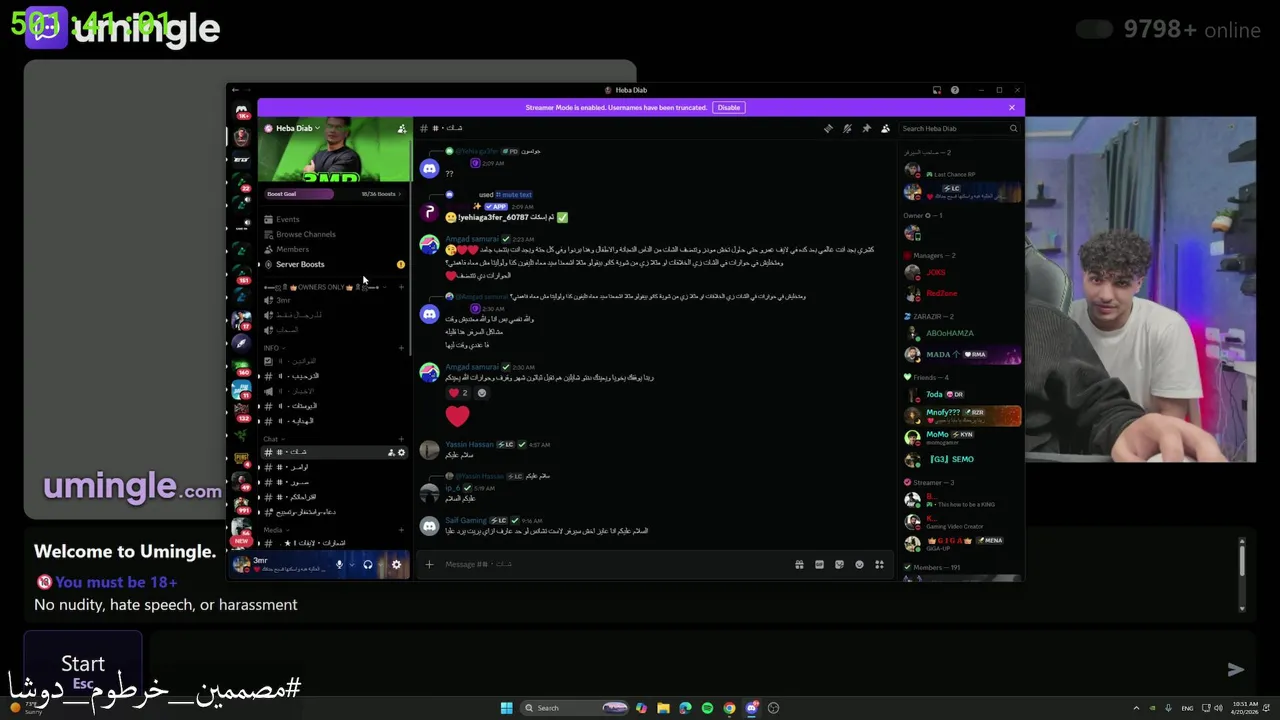Collapse the INFO category
The height and width of the screenshot is (720, 1280).
(x=273, y=348)
